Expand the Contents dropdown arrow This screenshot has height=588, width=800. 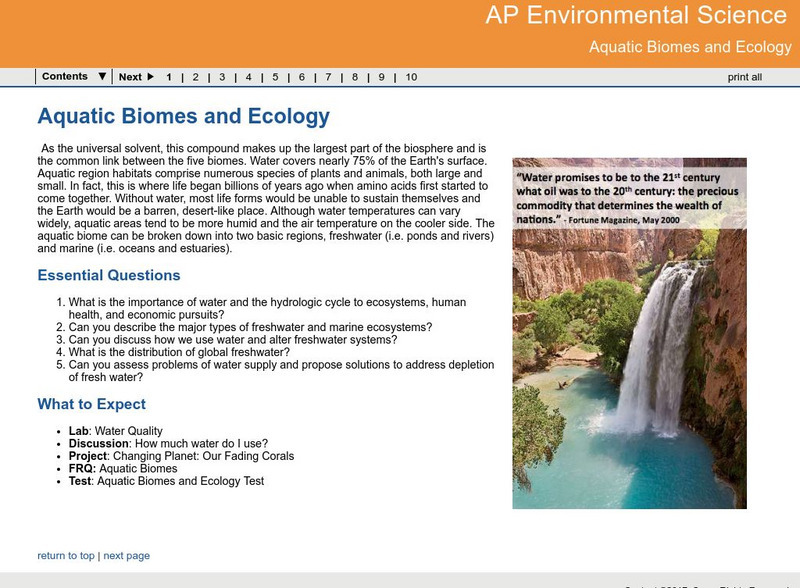coord(102,76)
